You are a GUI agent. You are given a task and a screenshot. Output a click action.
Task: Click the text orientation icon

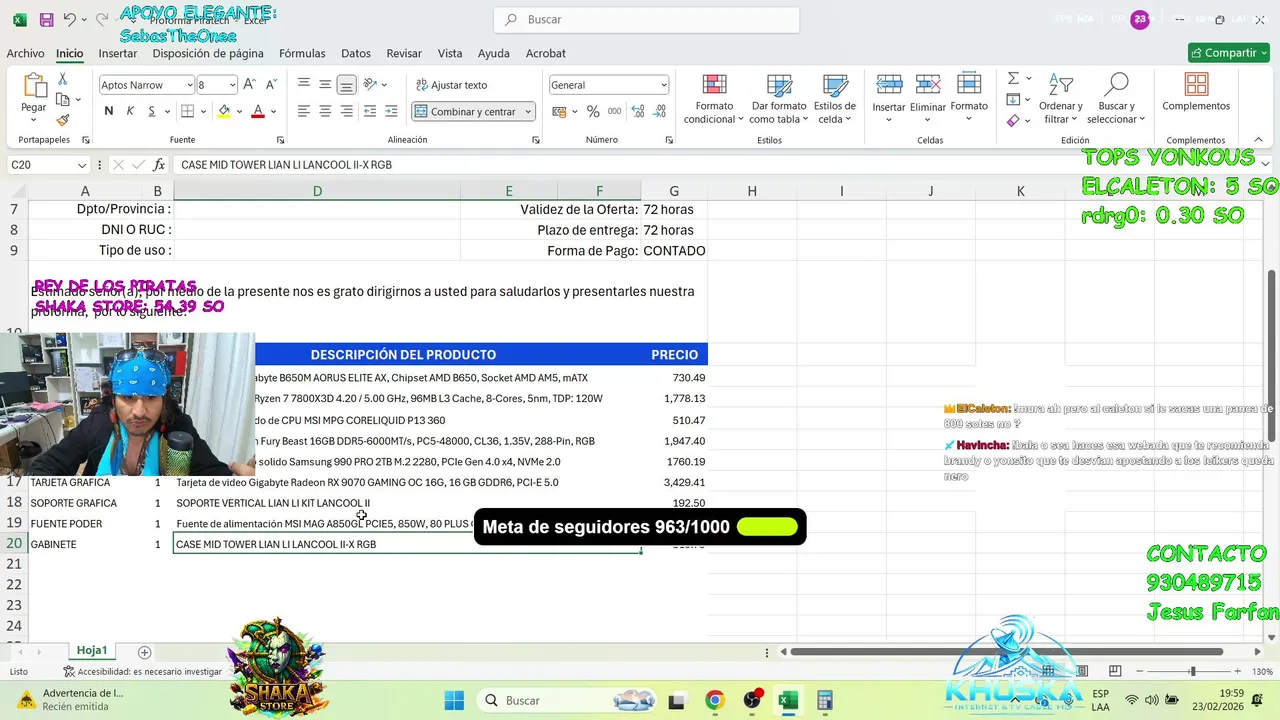tap(370, 85)
